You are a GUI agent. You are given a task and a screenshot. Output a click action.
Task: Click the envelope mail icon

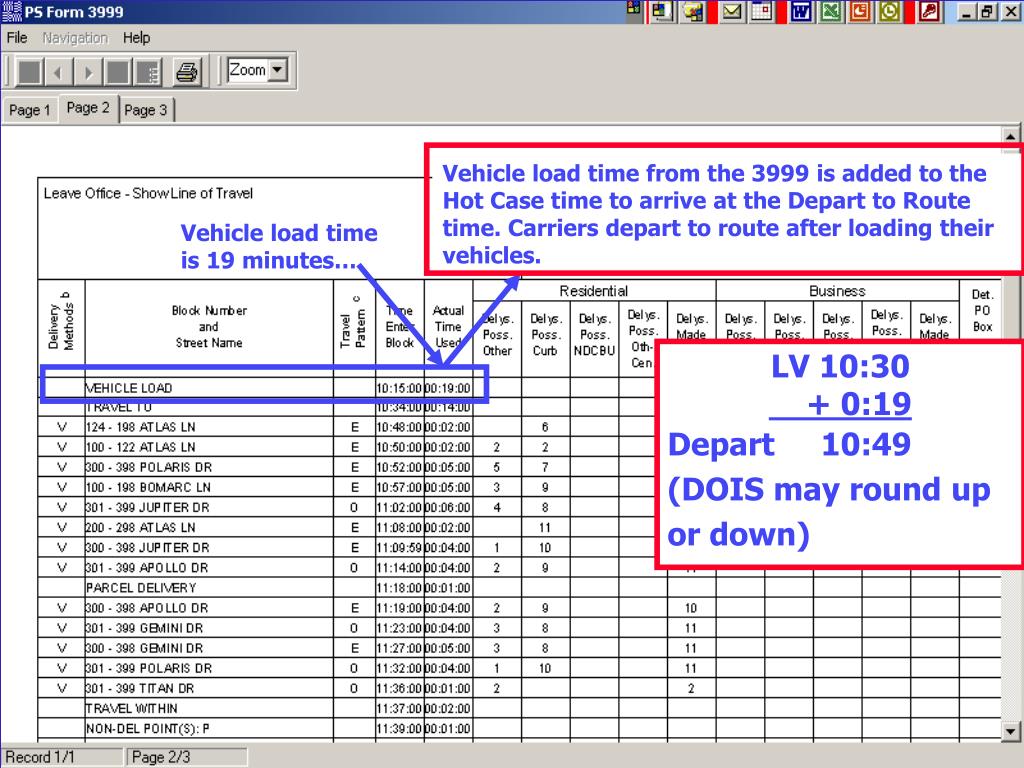coord(733,12)
